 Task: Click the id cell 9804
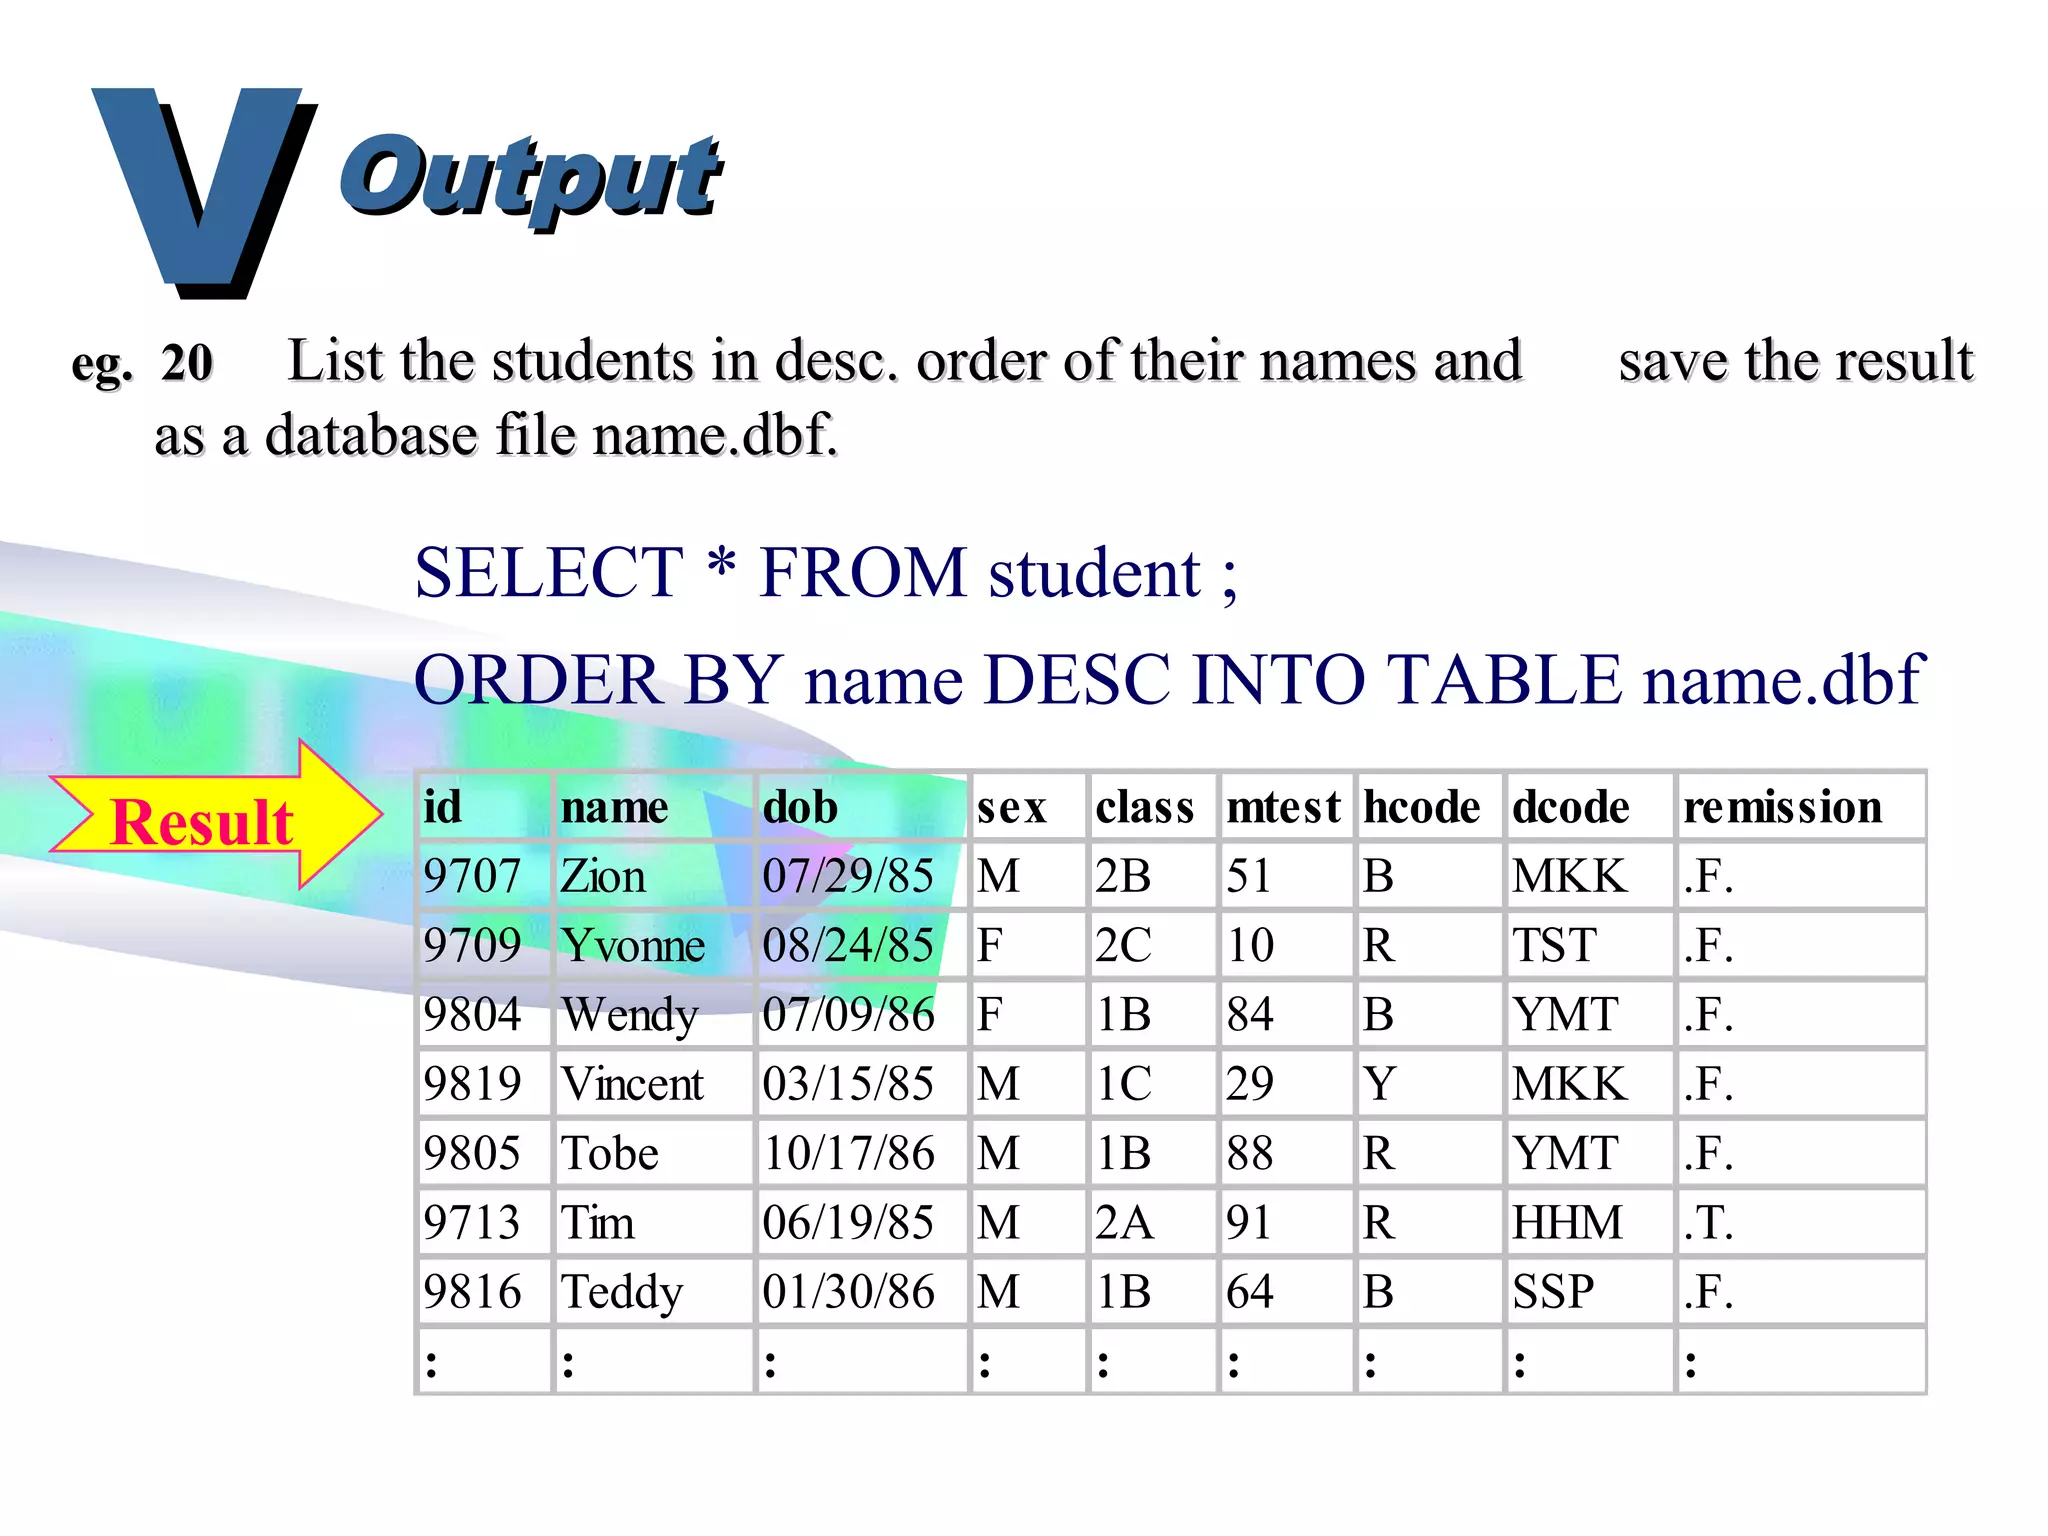click(472, 1014)
